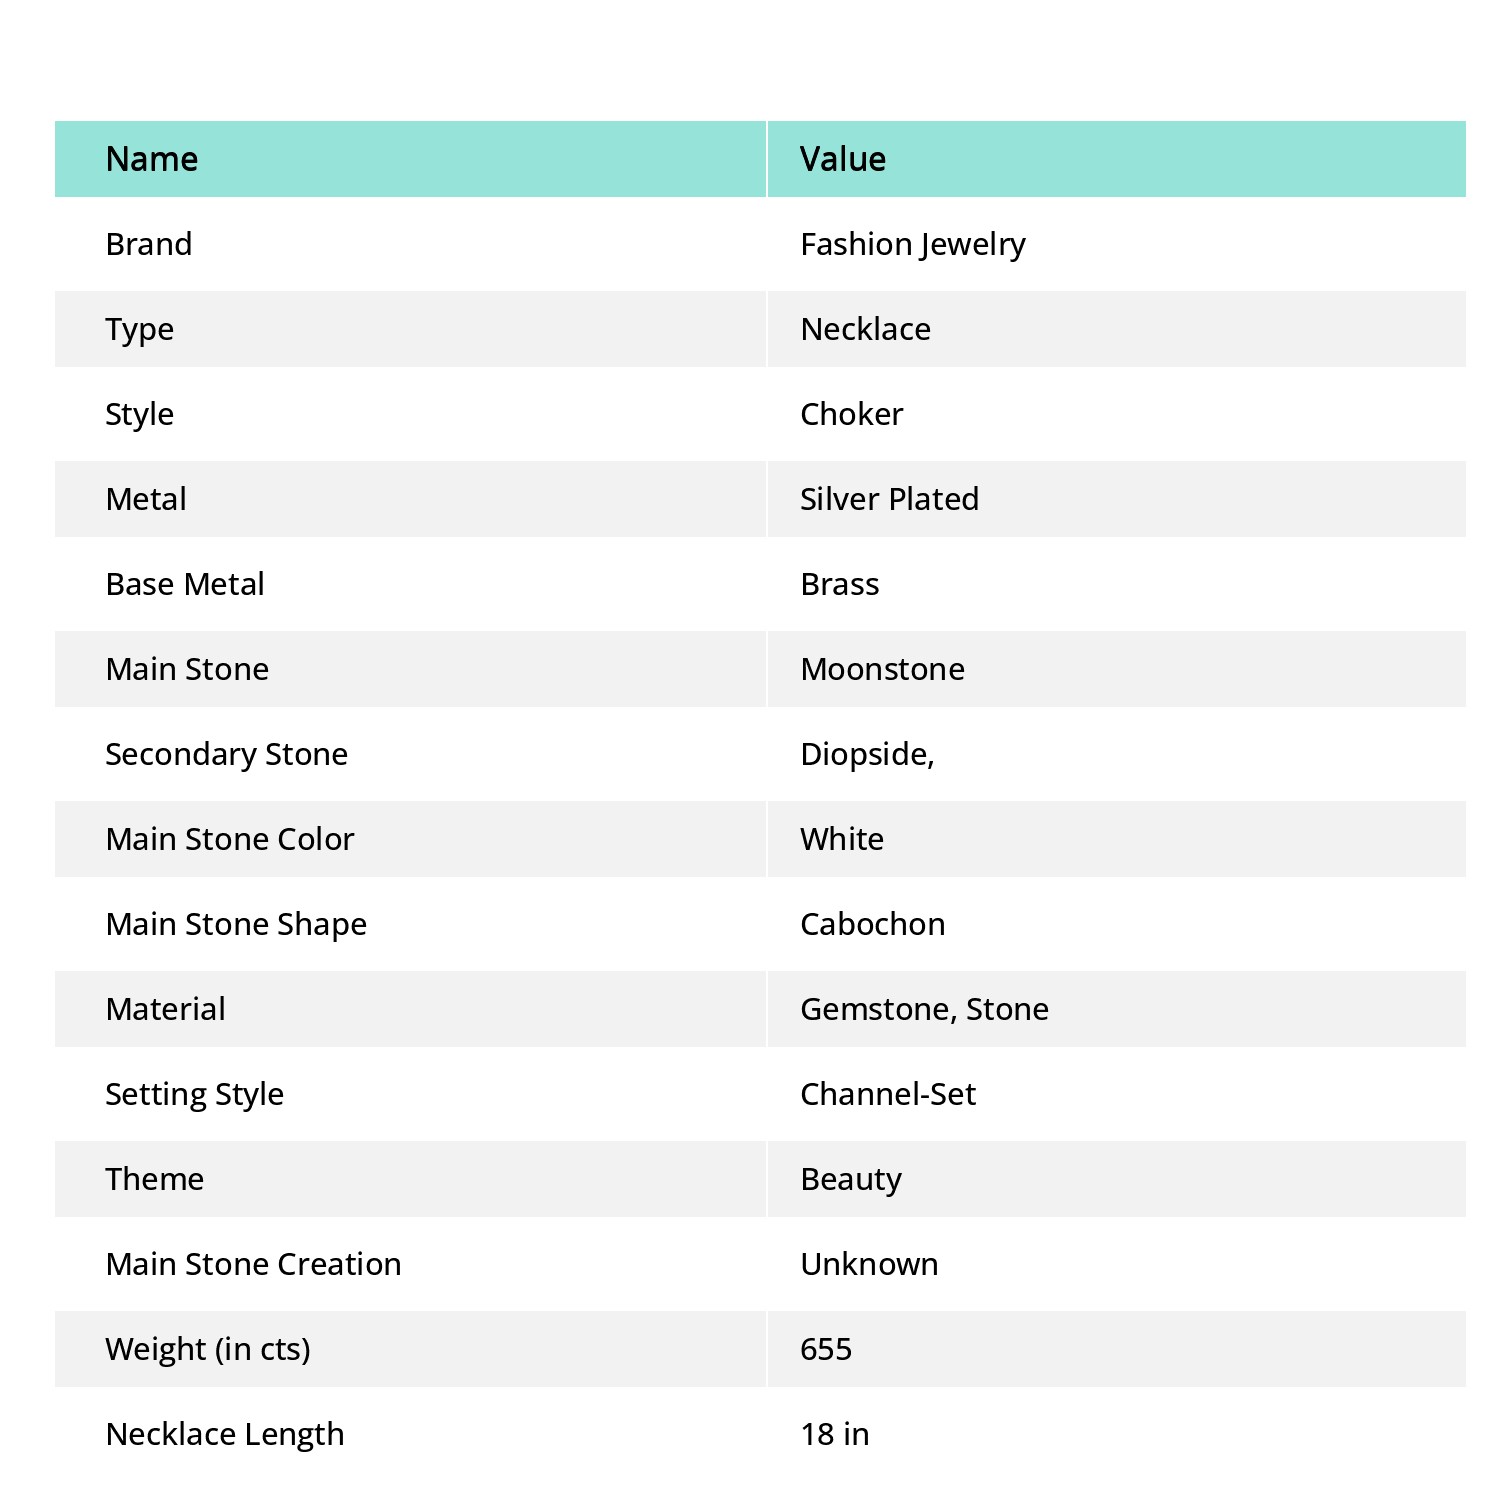The height and width of the screenshot is (1500, 1500).
Task: Click the Value column header
Action: [843, 159]
